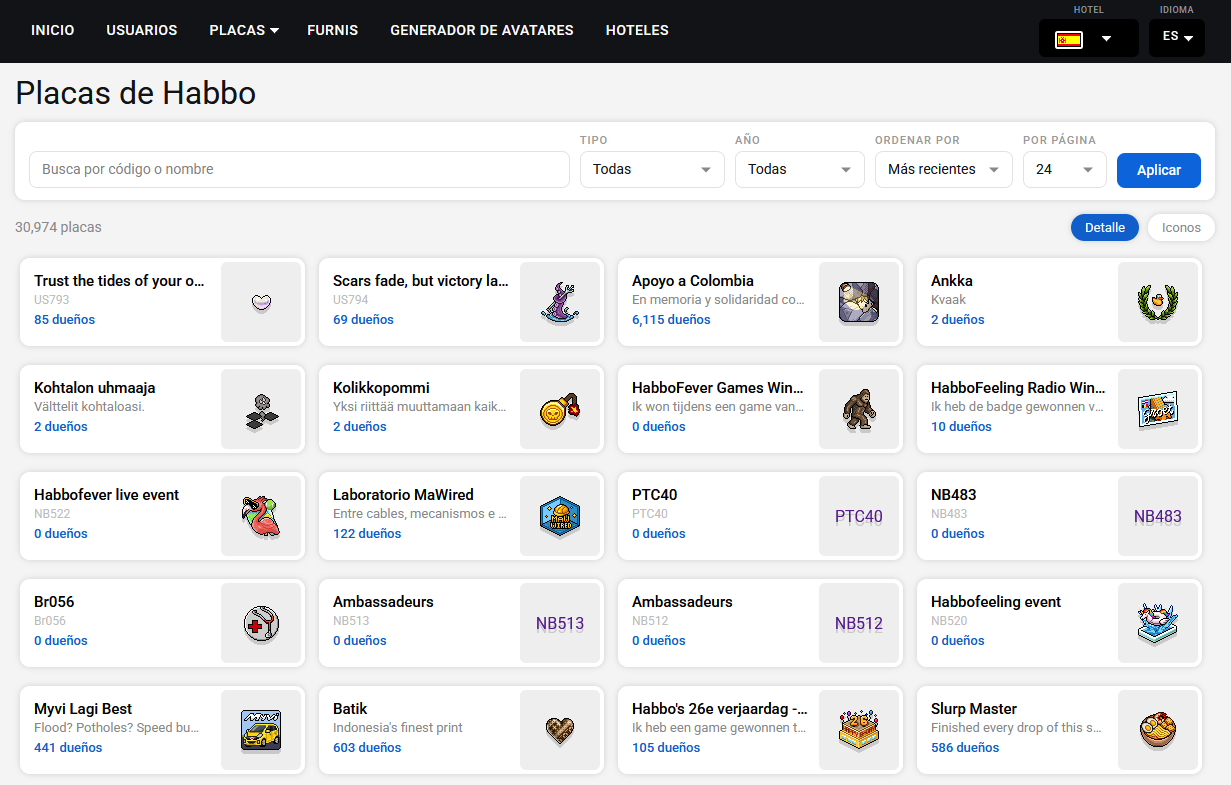Go to Inicio
This screenshot has height=785, width=1231.
point(53,30)
